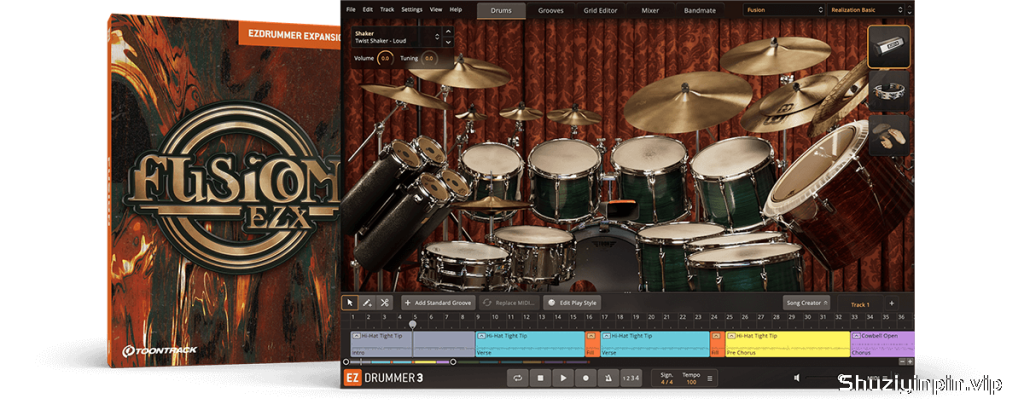
Task: Open the Twist Shaker - Loud instrument dropdown
Action: pos(396,36)
